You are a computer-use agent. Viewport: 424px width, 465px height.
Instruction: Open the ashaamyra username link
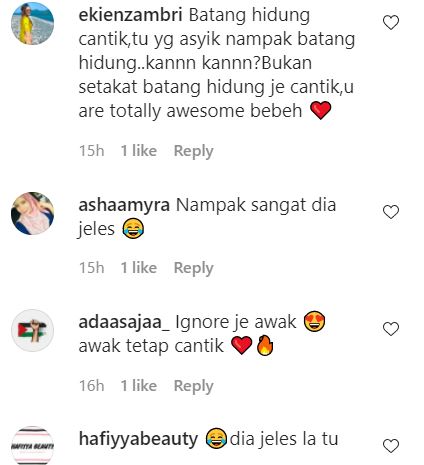[x=124, y=205]
